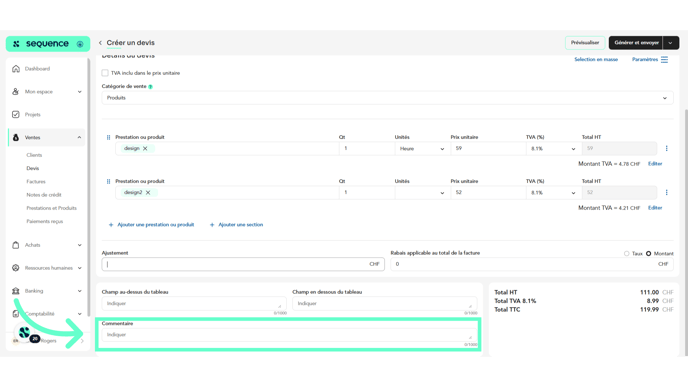
Task: Grab the drag handle of design row
Action: (108, 137)
